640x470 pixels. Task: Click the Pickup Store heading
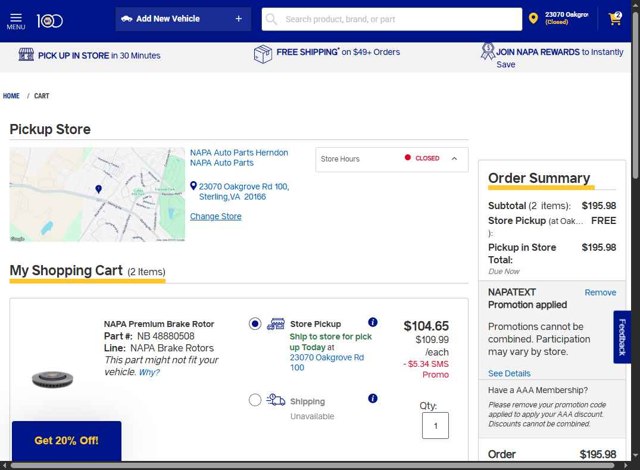click(x=50, y=129)
